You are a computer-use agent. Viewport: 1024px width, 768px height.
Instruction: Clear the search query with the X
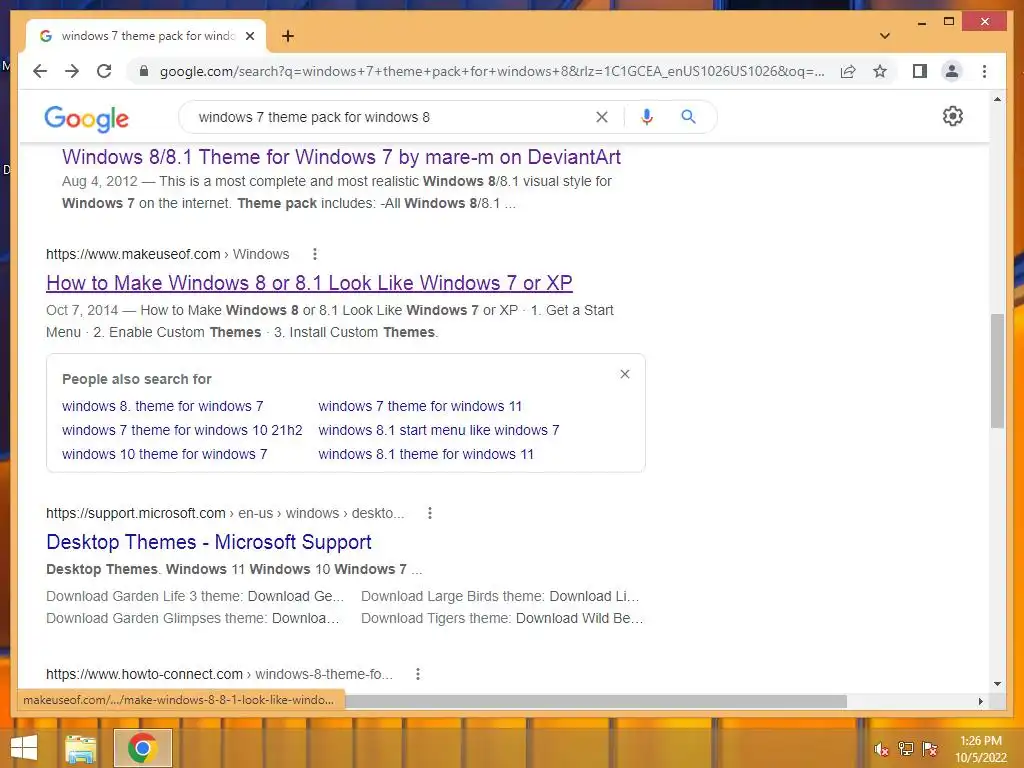pos(601,117)
